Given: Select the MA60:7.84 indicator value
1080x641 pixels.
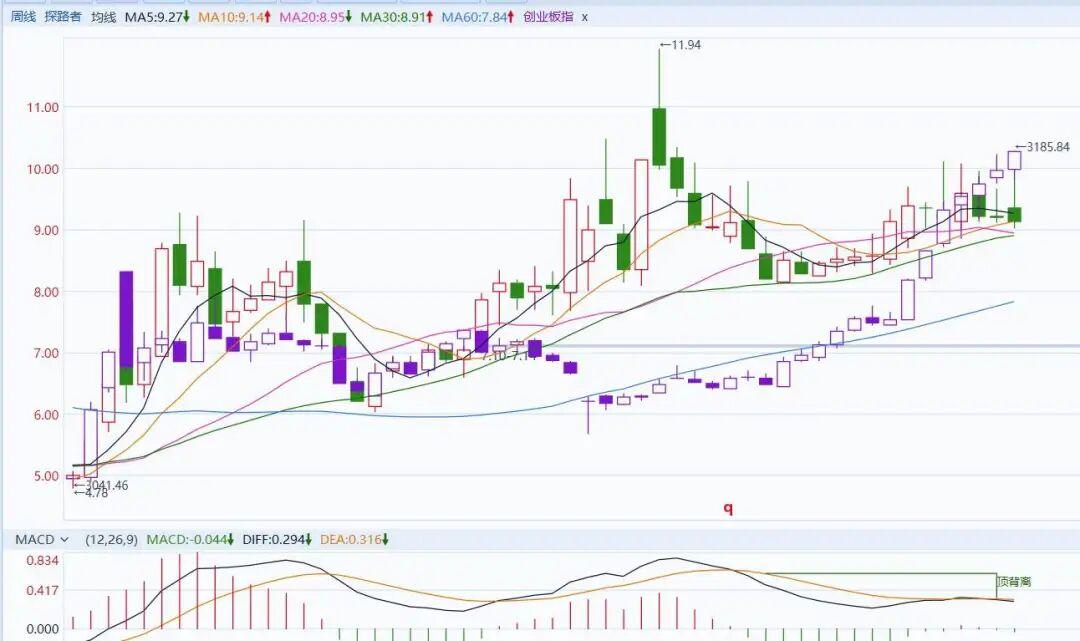Looking at the screenshot, I should click(478, 17).
